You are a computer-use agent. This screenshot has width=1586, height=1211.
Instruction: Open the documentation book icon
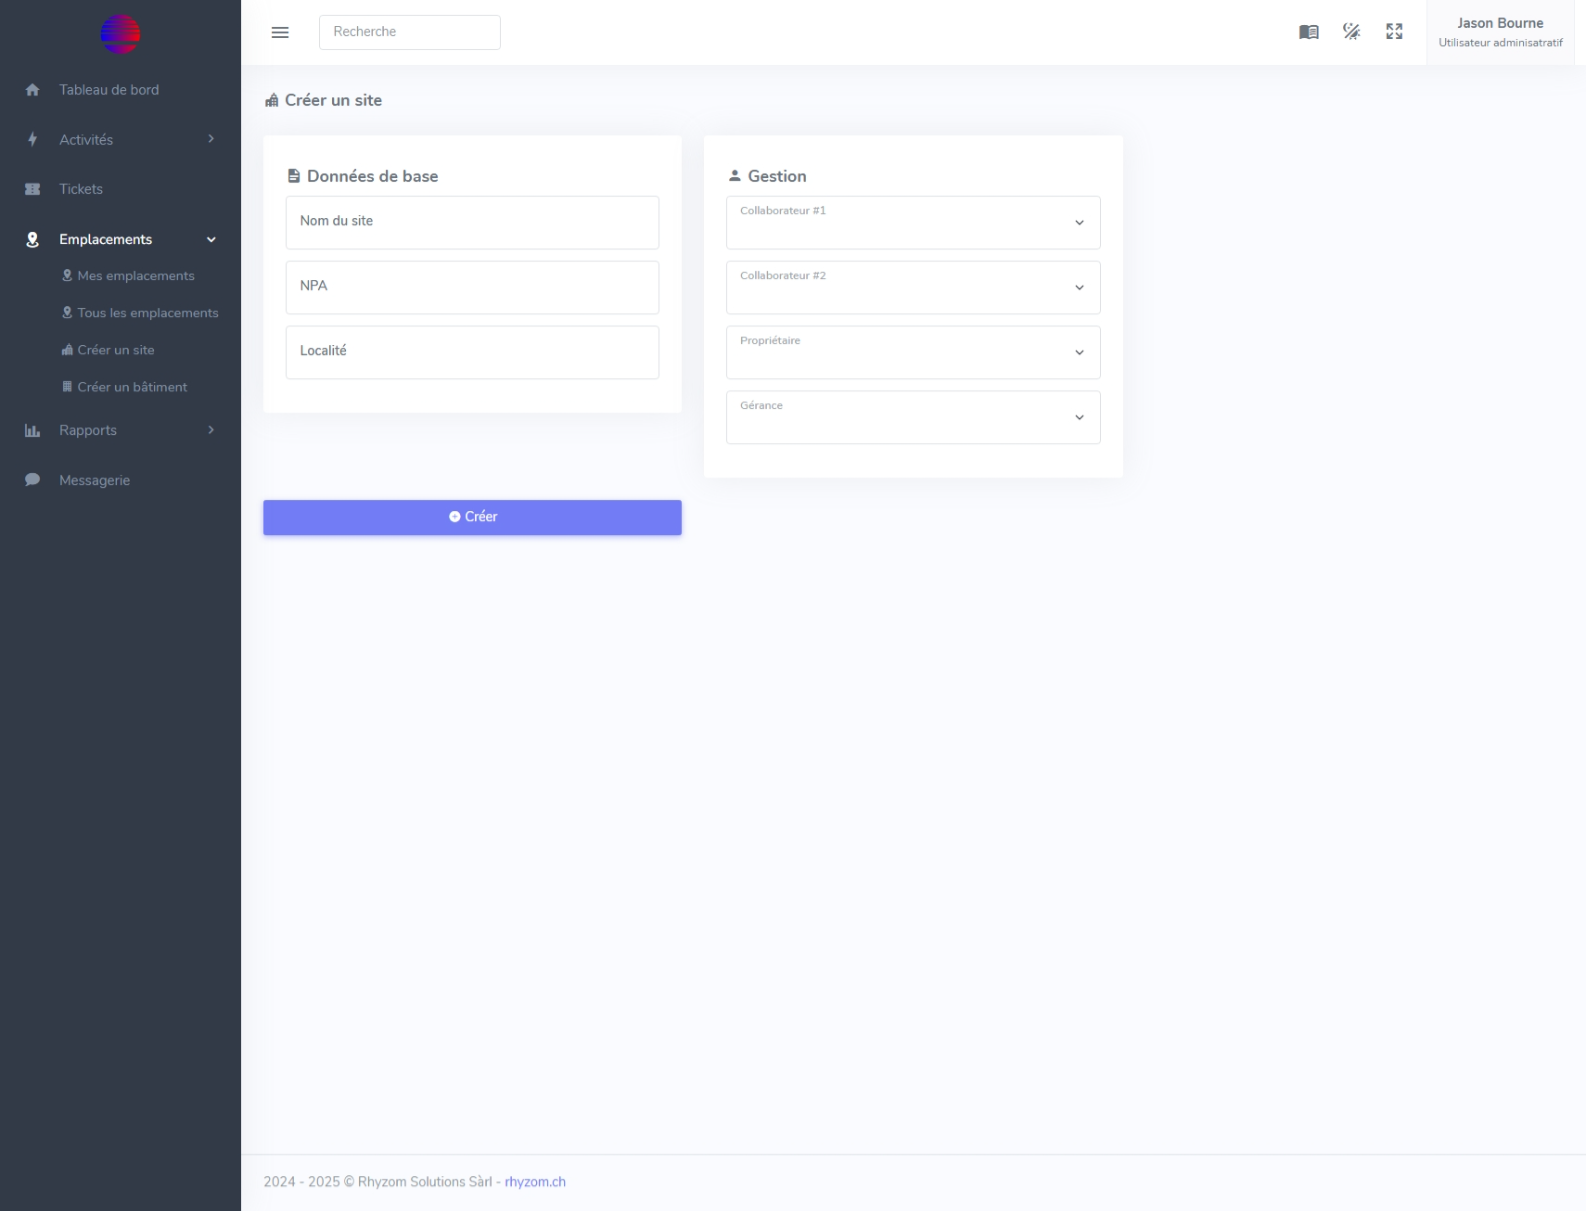pos(1308,32)
